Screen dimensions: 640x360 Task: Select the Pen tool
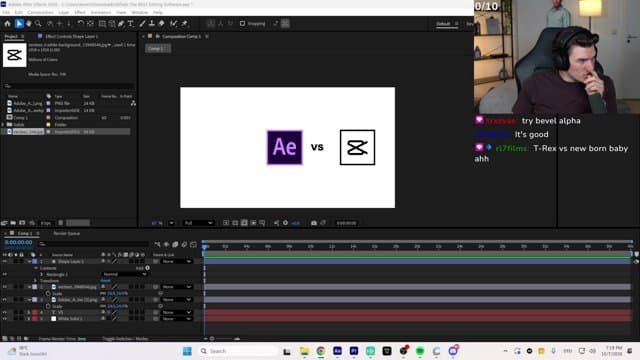point(121,24)
